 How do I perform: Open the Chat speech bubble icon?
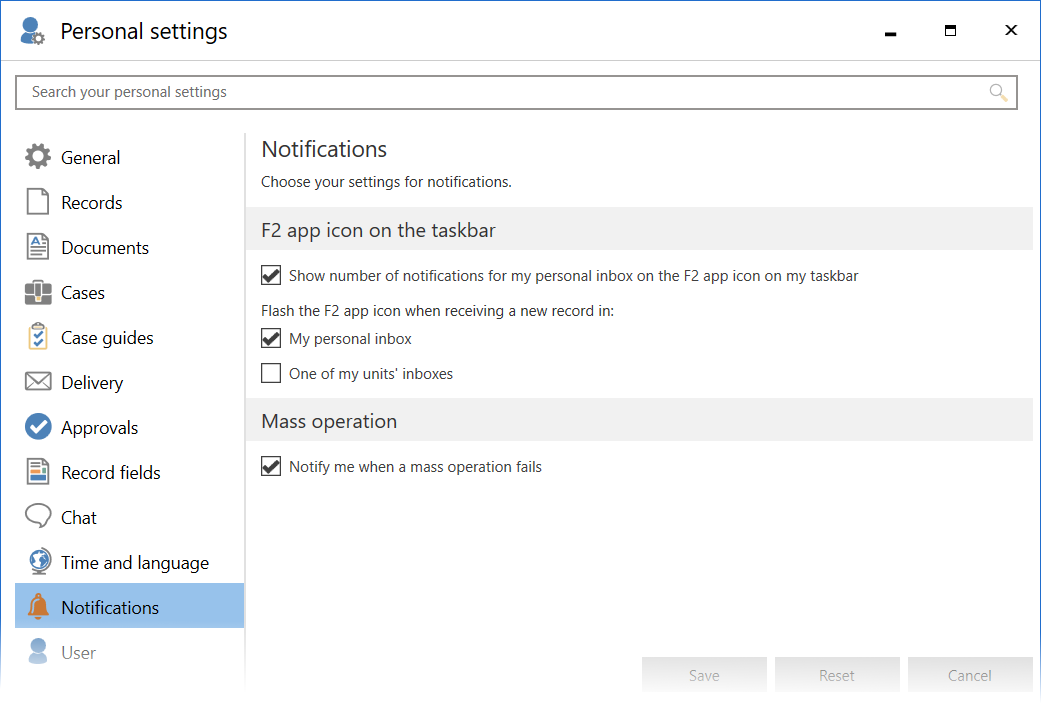pos(38,516)
